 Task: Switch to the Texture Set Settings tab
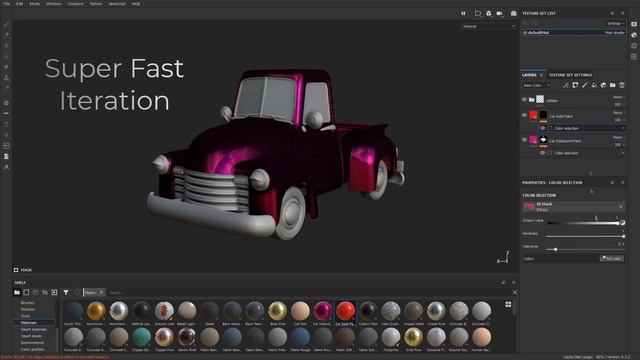click(570, 75)
